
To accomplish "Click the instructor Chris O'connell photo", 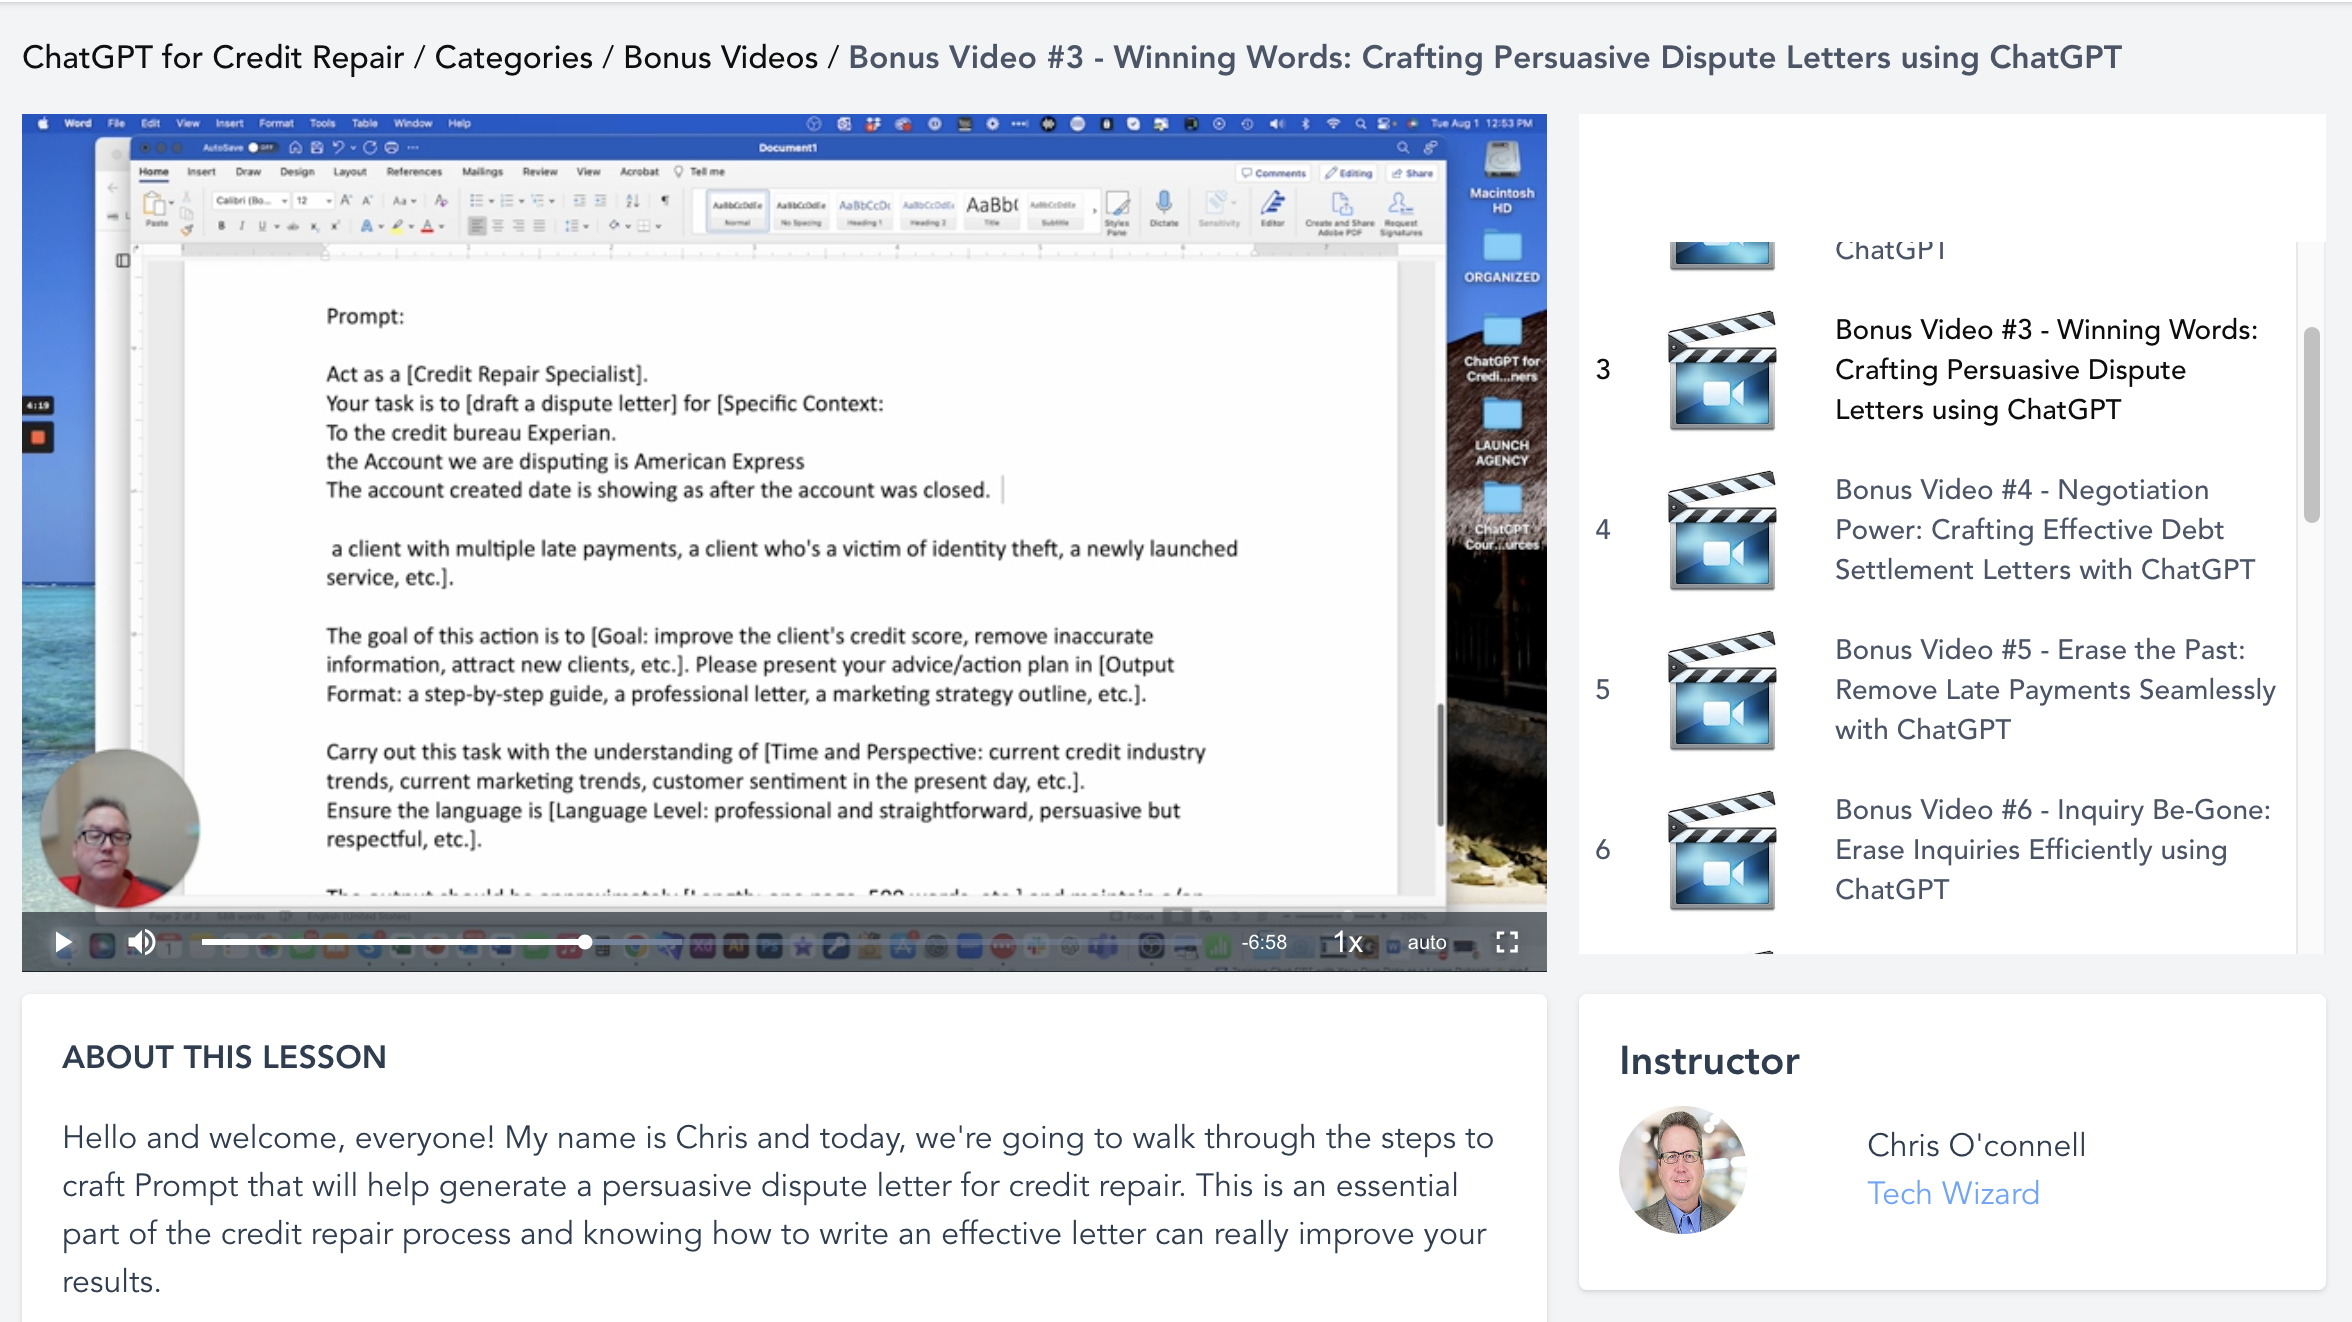I will tap(1683, 1170).
